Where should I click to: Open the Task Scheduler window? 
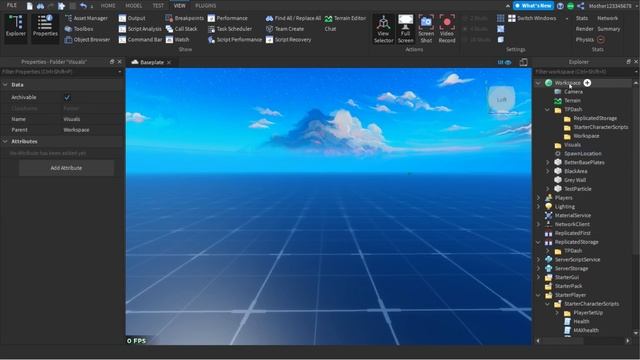pos(230,29)
